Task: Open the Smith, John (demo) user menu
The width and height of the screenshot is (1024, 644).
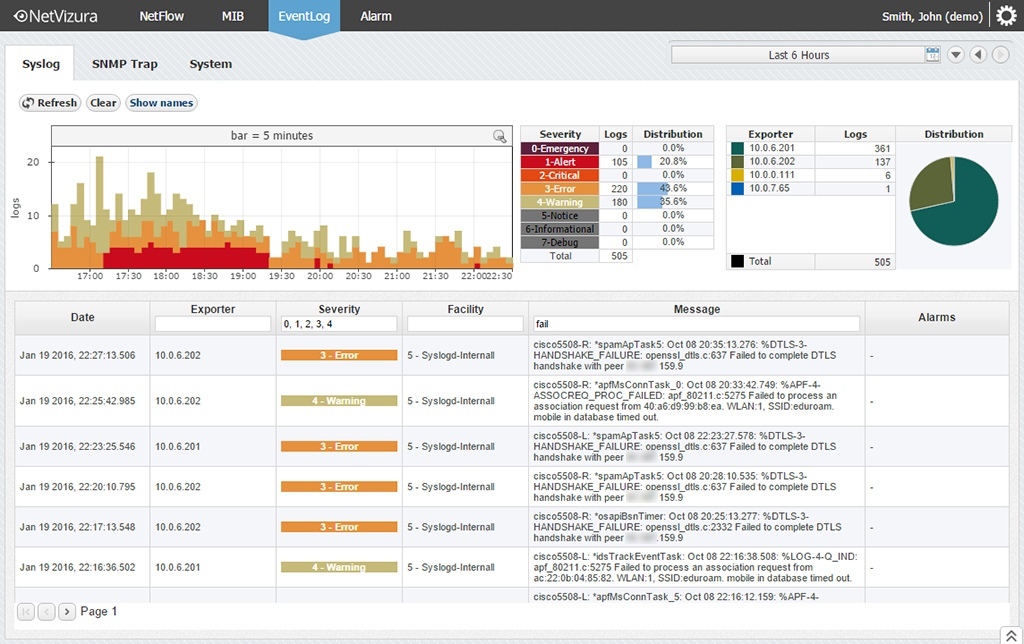Action: coord(932,16)
